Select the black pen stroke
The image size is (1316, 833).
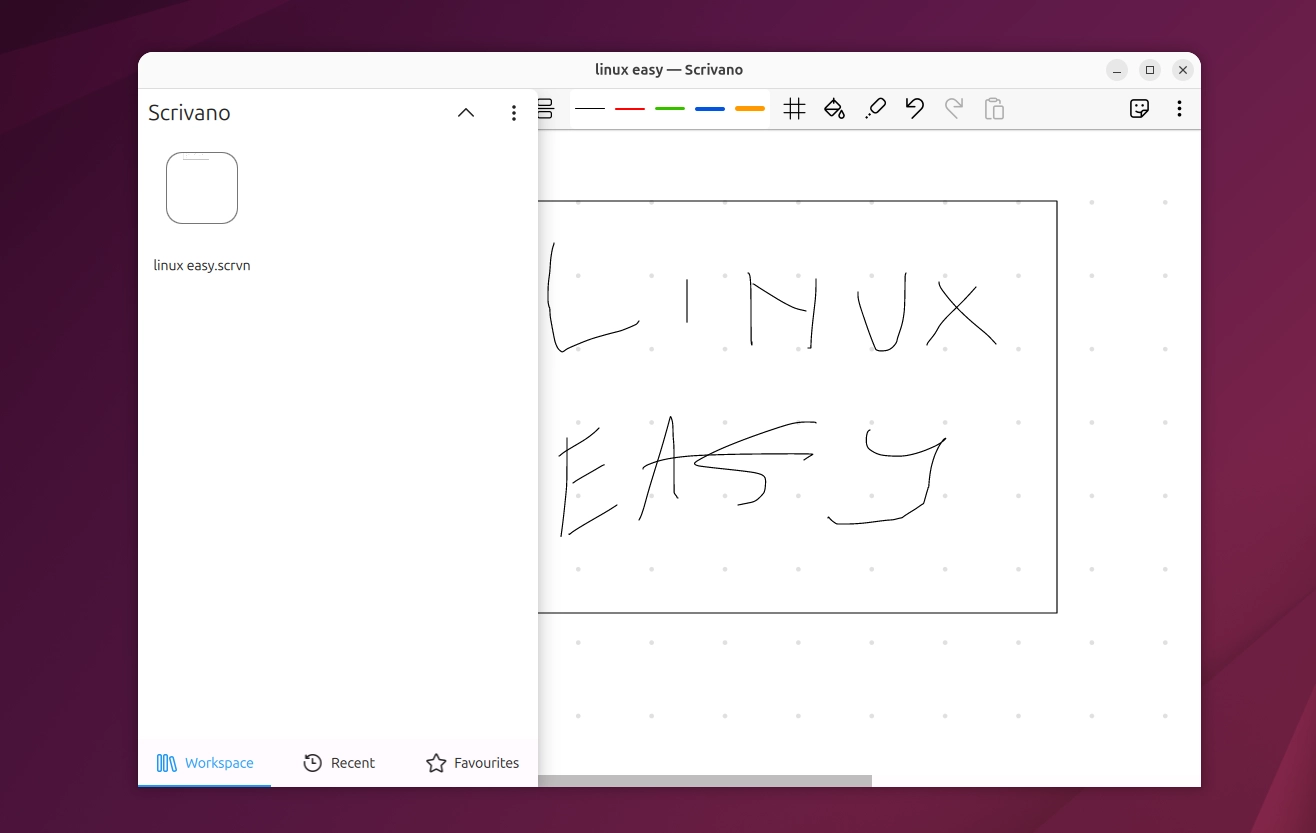[590, 109]
